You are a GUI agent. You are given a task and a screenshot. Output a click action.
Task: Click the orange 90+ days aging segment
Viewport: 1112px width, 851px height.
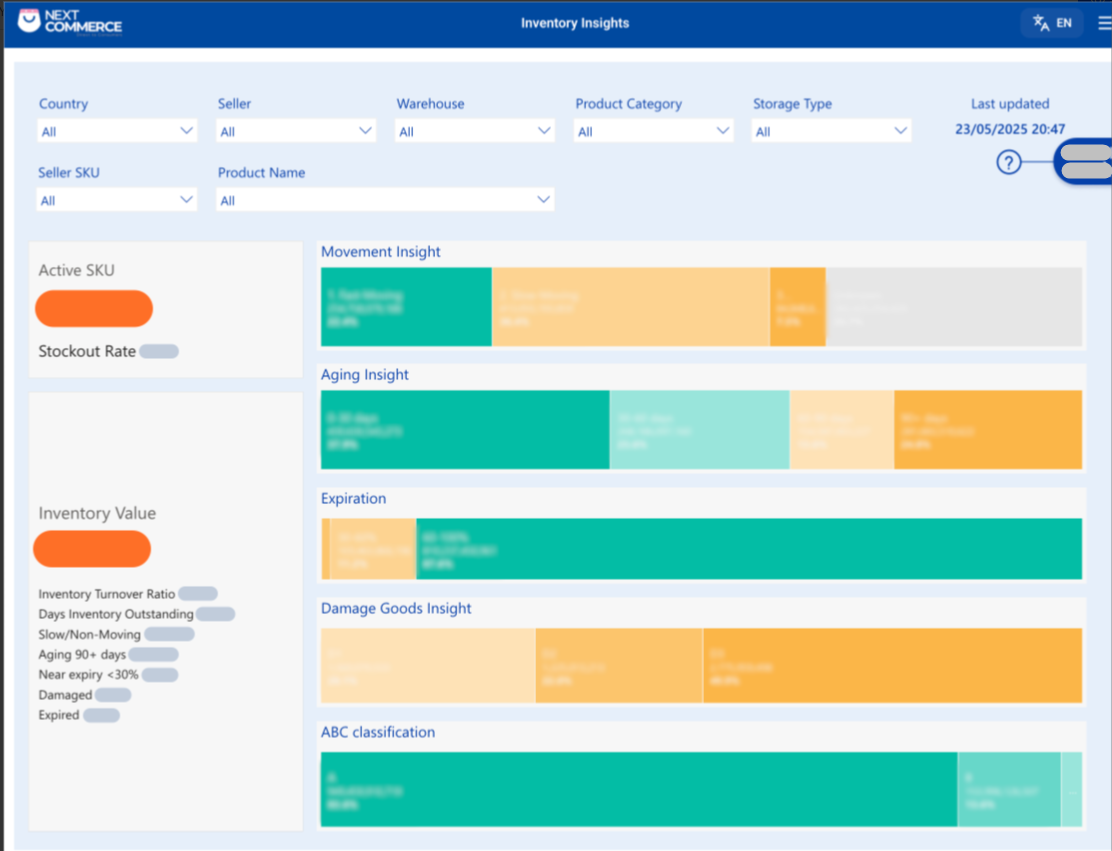point(987,430)
